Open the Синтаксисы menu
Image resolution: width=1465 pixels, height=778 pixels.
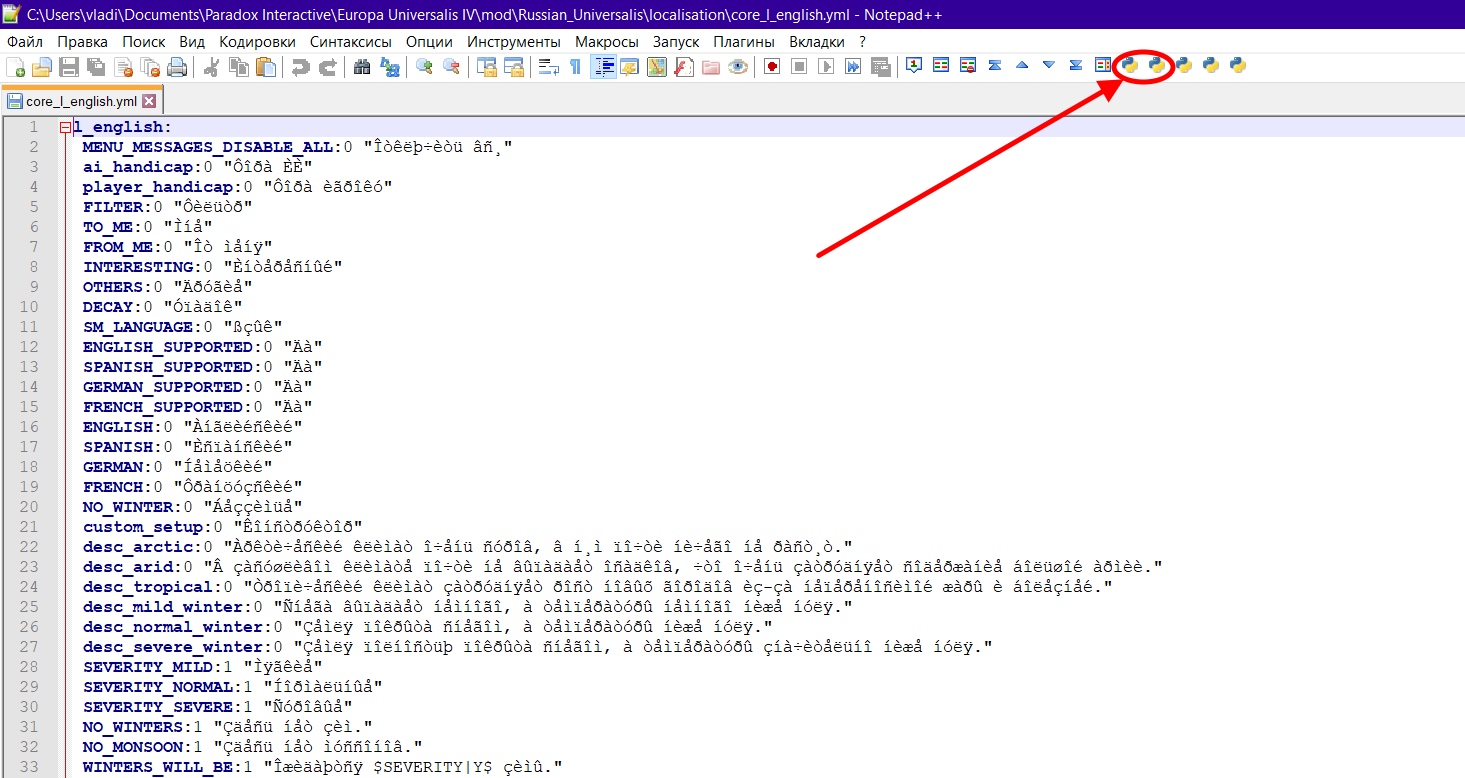(x=350, y=42)
